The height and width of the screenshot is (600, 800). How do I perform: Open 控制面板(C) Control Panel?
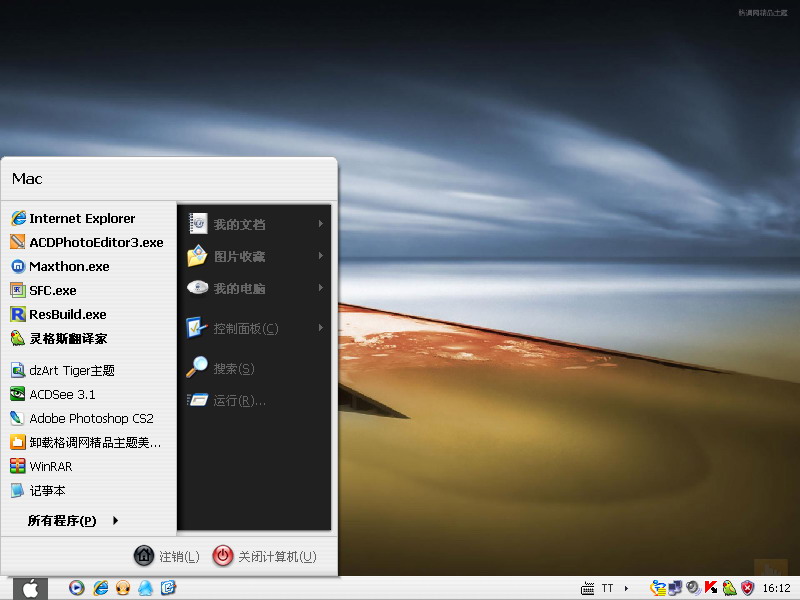coord(255,328)
